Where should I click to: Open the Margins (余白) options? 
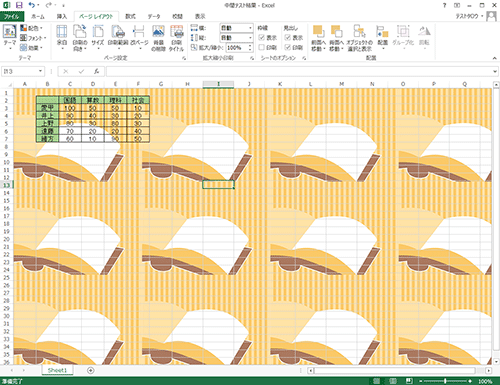(x=62, y=37)
